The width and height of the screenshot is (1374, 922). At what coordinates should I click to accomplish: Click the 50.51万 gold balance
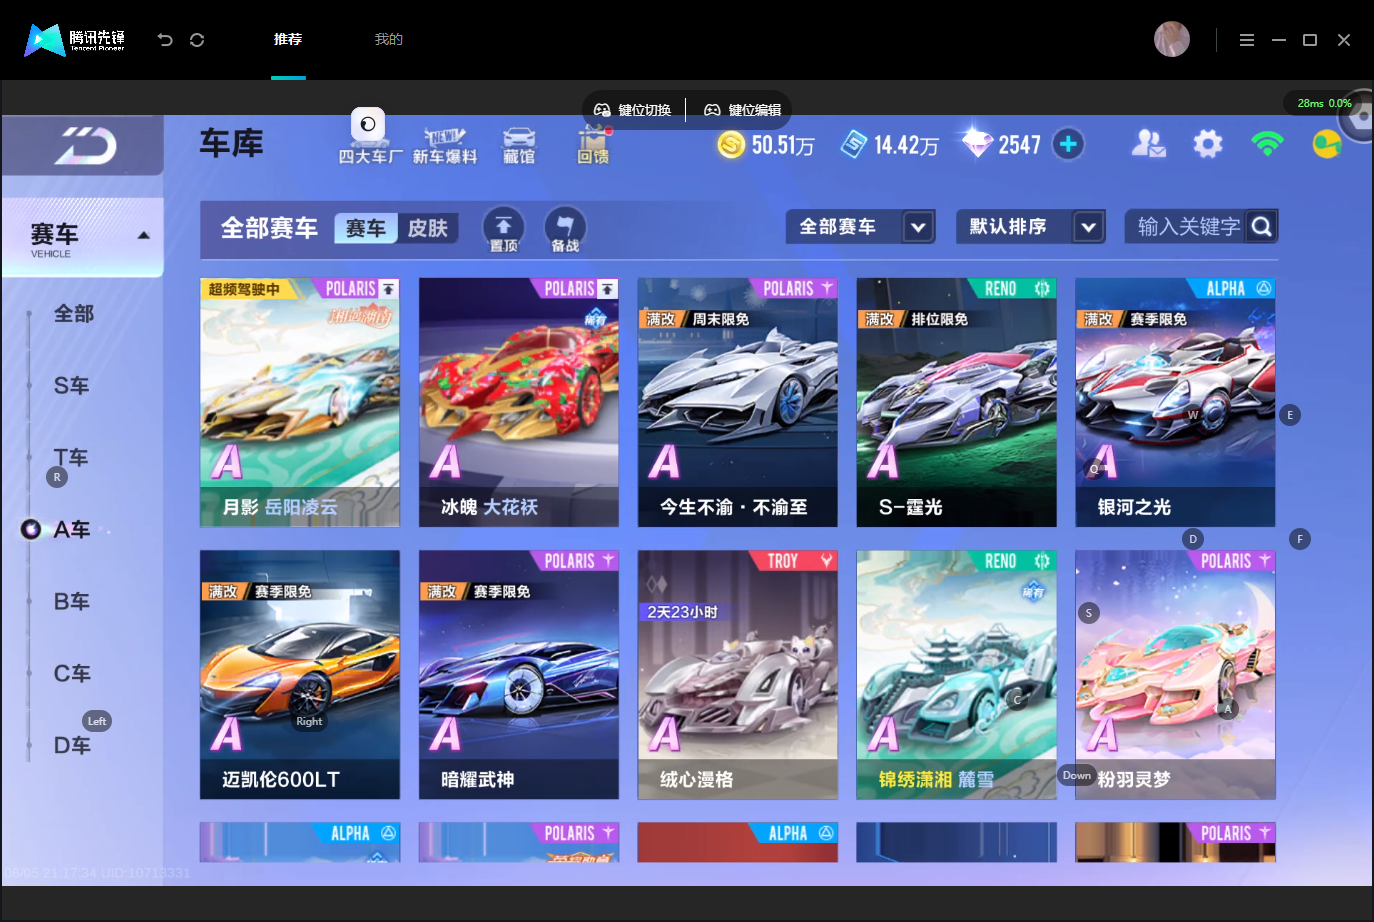pyautogui.click(x=783, y=146)
